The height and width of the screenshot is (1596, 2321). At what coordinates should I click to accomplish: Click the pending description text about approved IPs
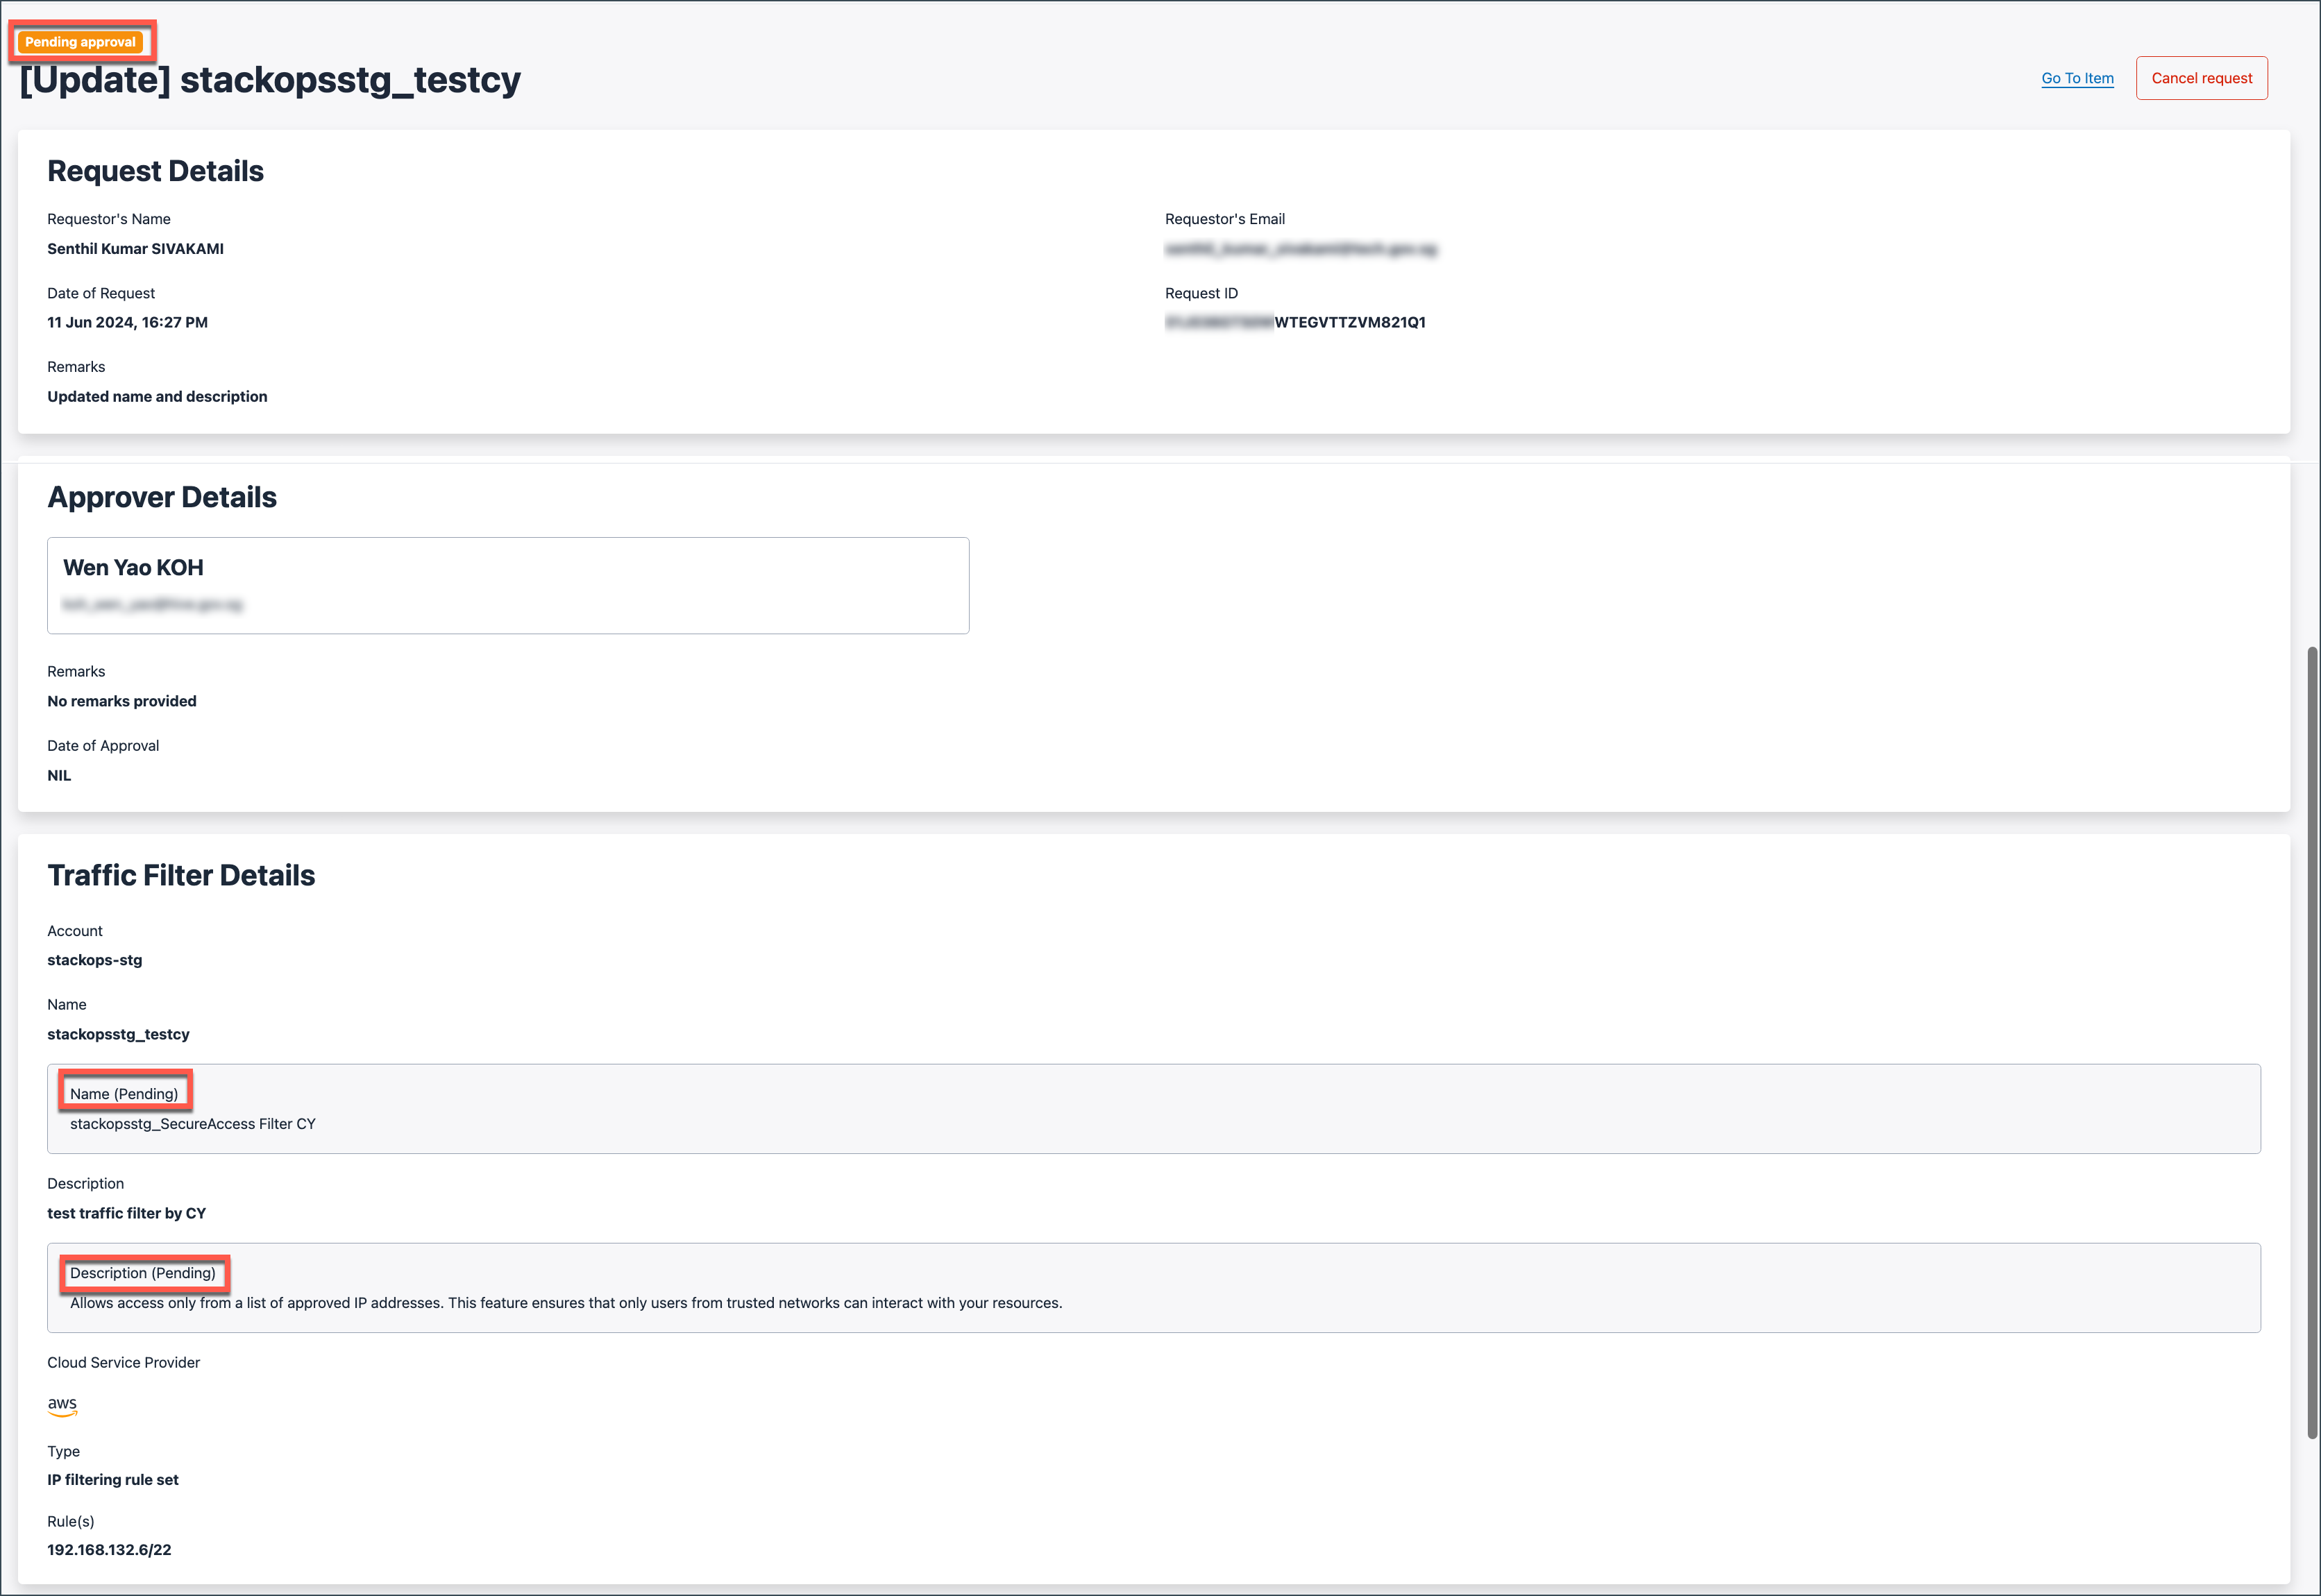point(566,1303)
